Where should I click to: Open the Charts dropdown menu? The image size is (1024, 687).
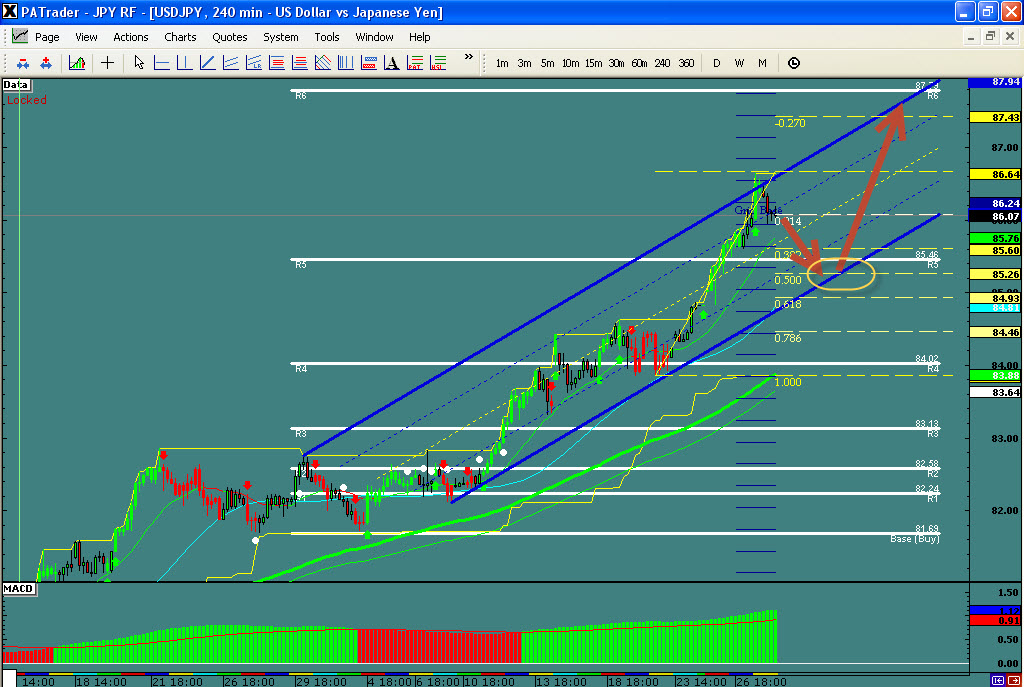coord(180,37)
